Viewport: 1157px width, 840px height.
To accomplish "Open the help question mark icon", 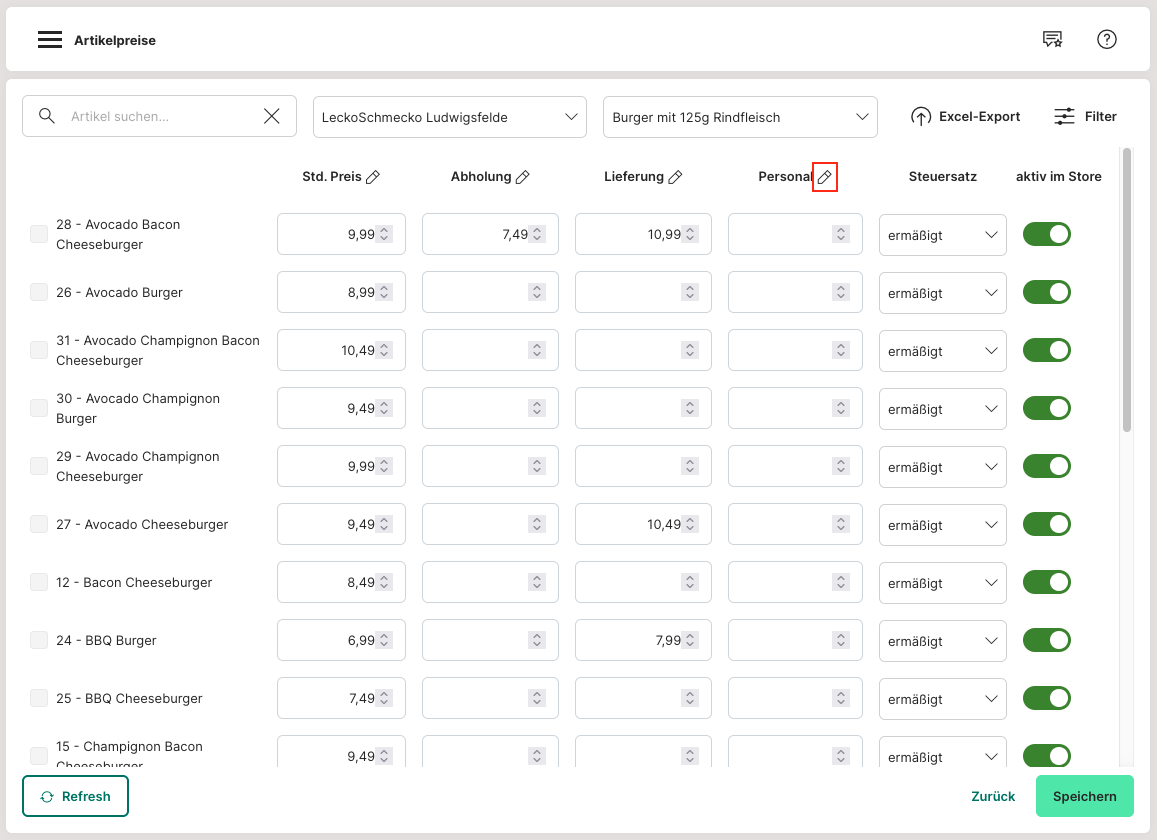I will (1107, 40).
